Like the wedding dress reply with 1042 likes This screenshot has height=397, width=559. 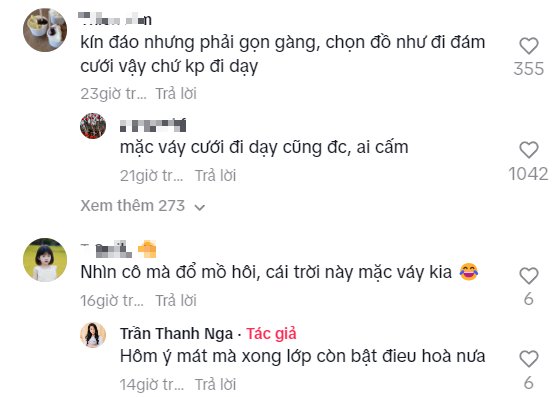pyautogui.click(x=529, y=150)
